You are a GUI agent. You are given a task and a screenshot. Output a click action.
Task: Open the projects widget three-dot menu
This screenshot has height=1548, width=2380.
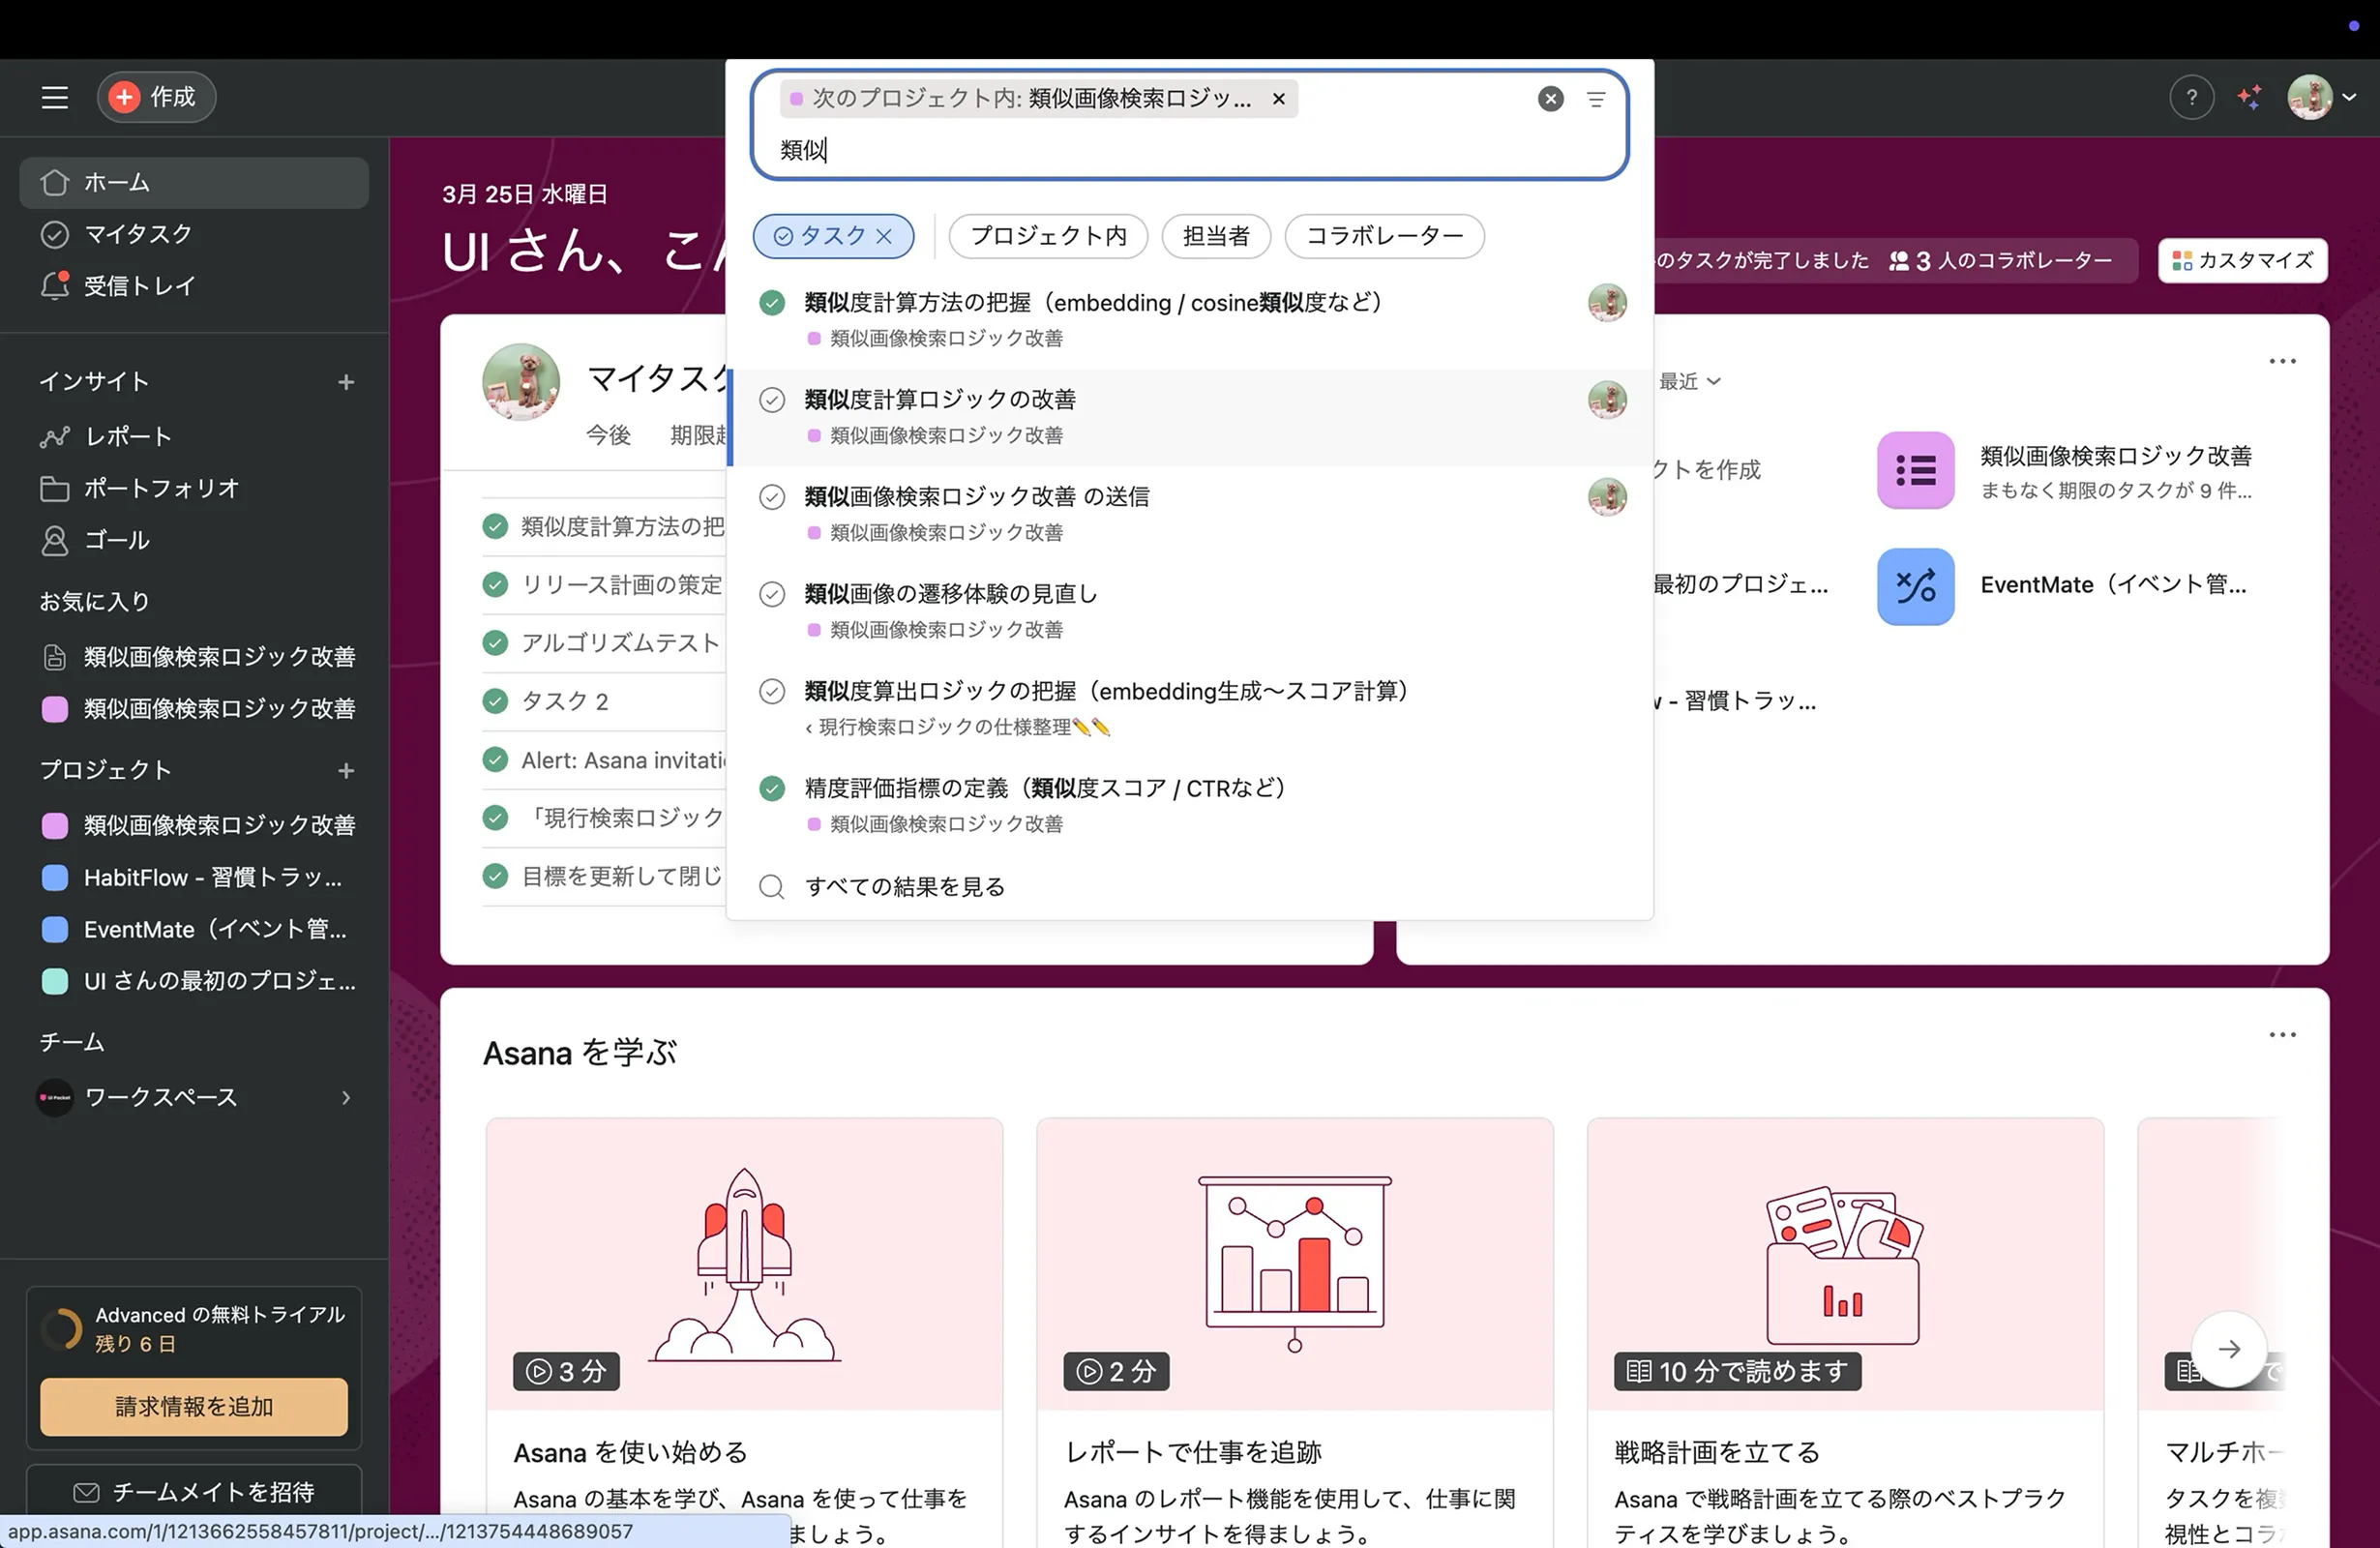click(2282, 361)
